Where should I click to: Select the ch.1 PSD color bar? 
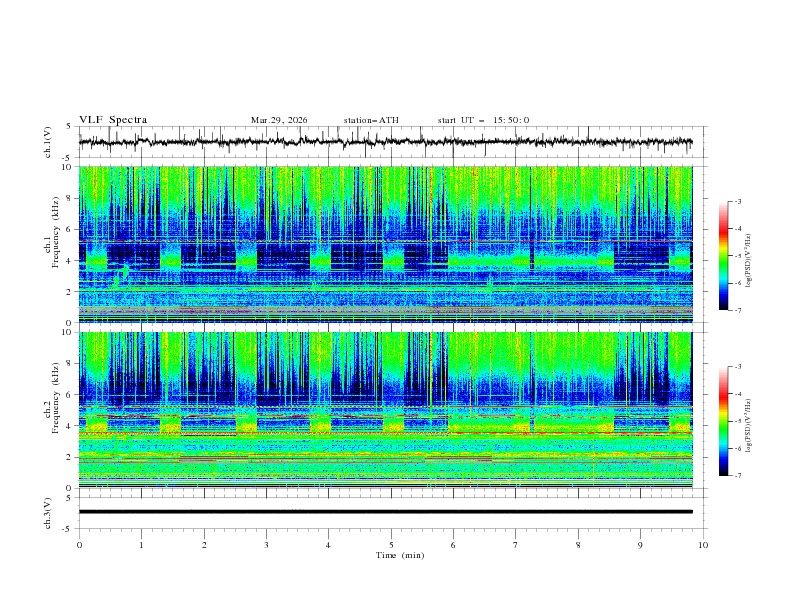click(724, 256)
